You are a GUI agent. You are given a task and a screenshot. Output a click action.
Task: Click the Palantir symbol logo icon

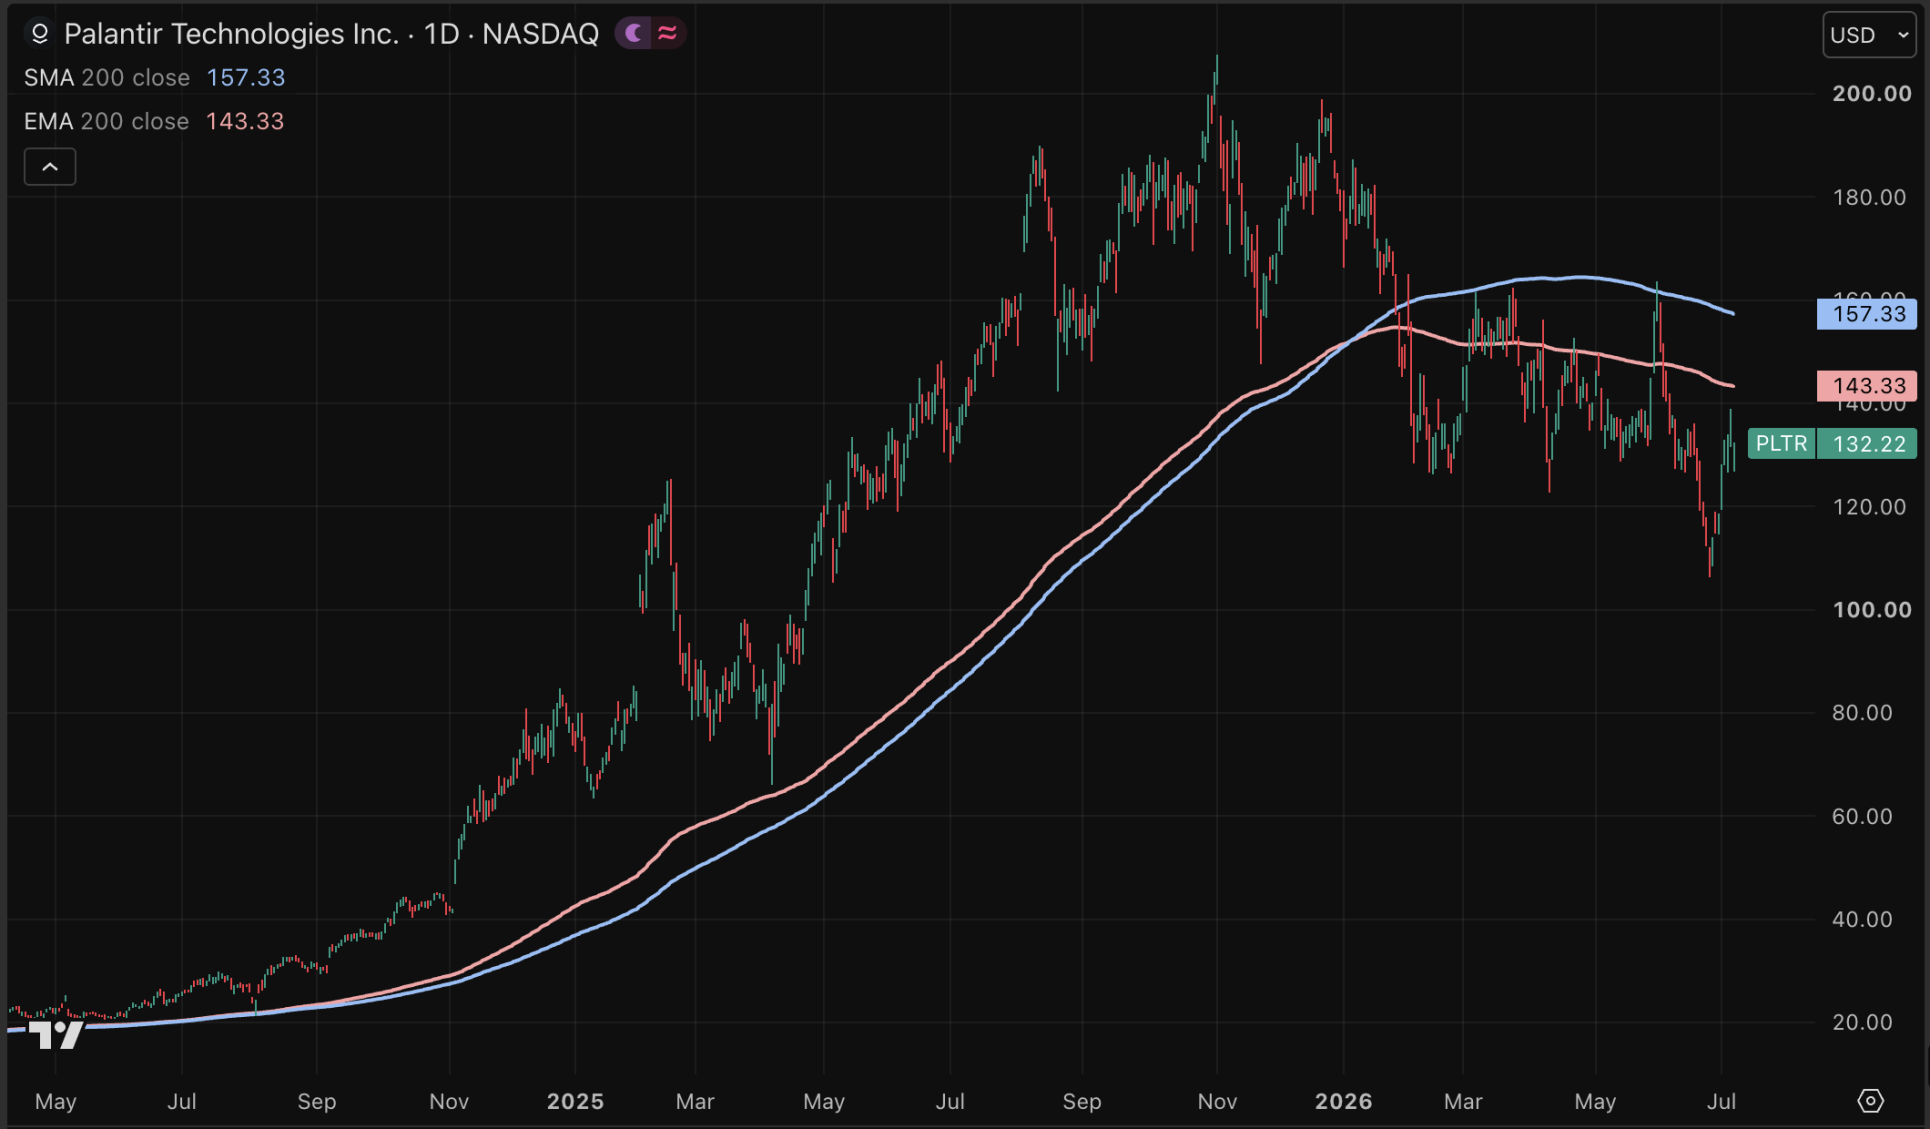pyautogui.click(x=39, y=34)
